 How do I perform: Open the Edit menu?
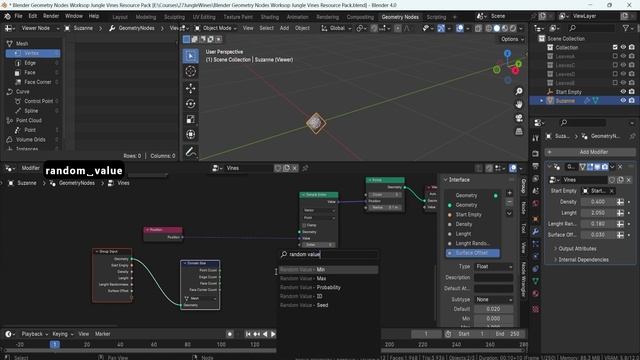(x=33, y=16)
